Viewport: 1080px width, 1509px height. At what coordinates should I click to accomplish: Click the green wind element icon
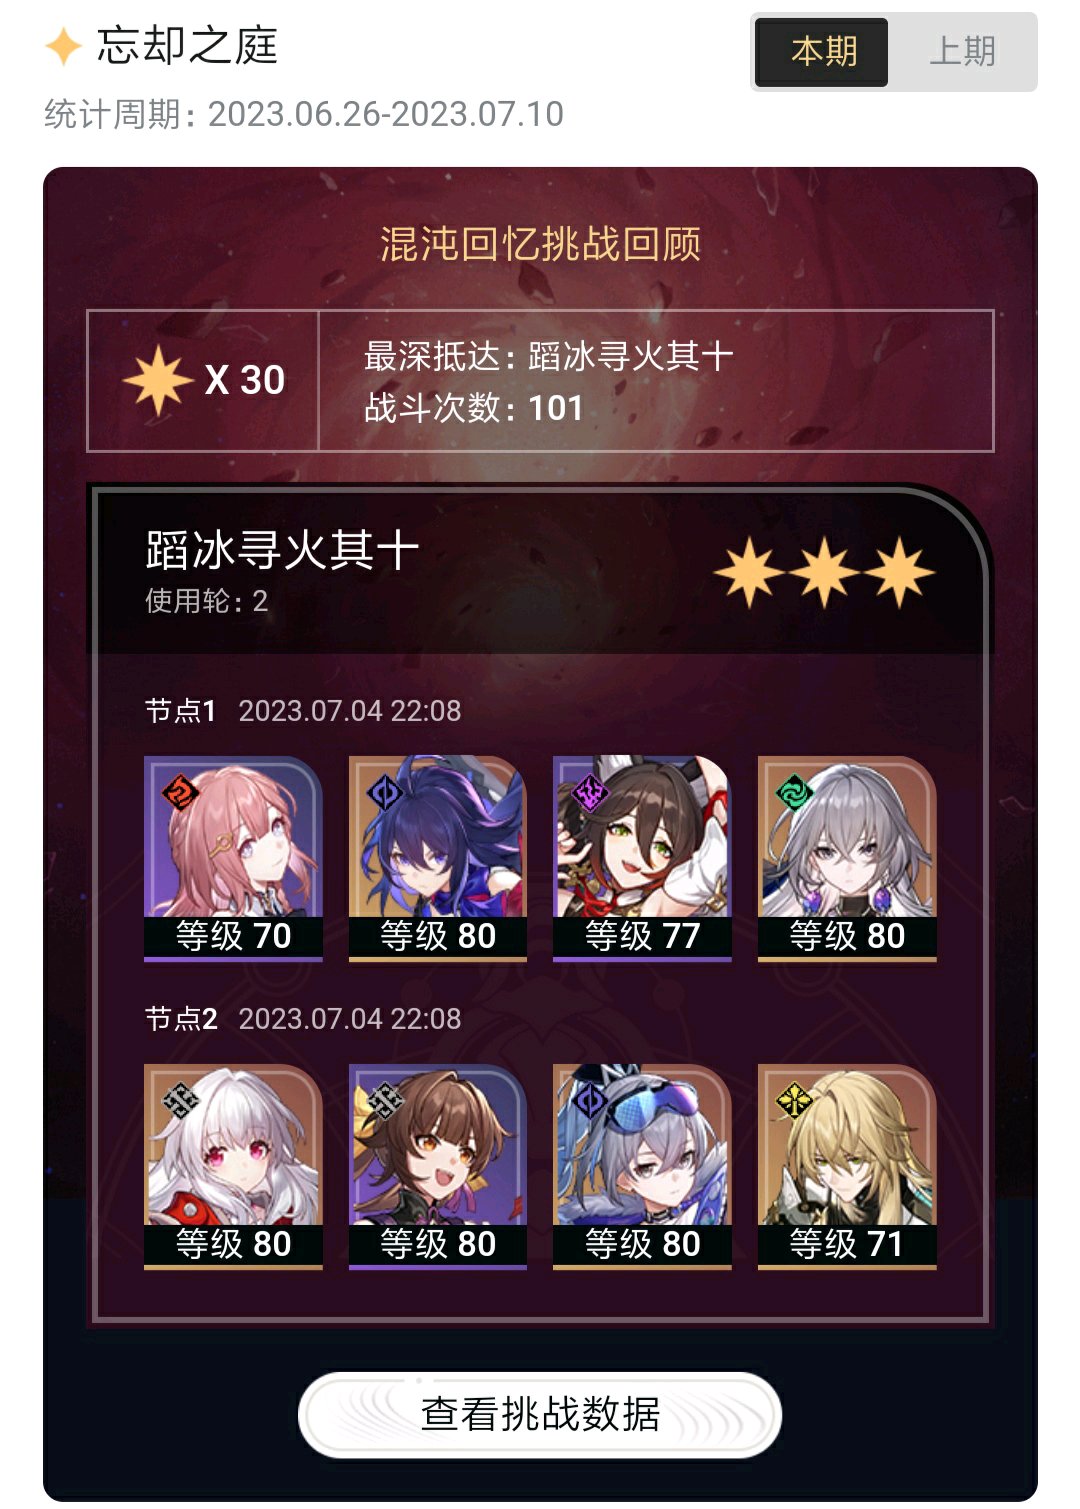pos(795,794)
